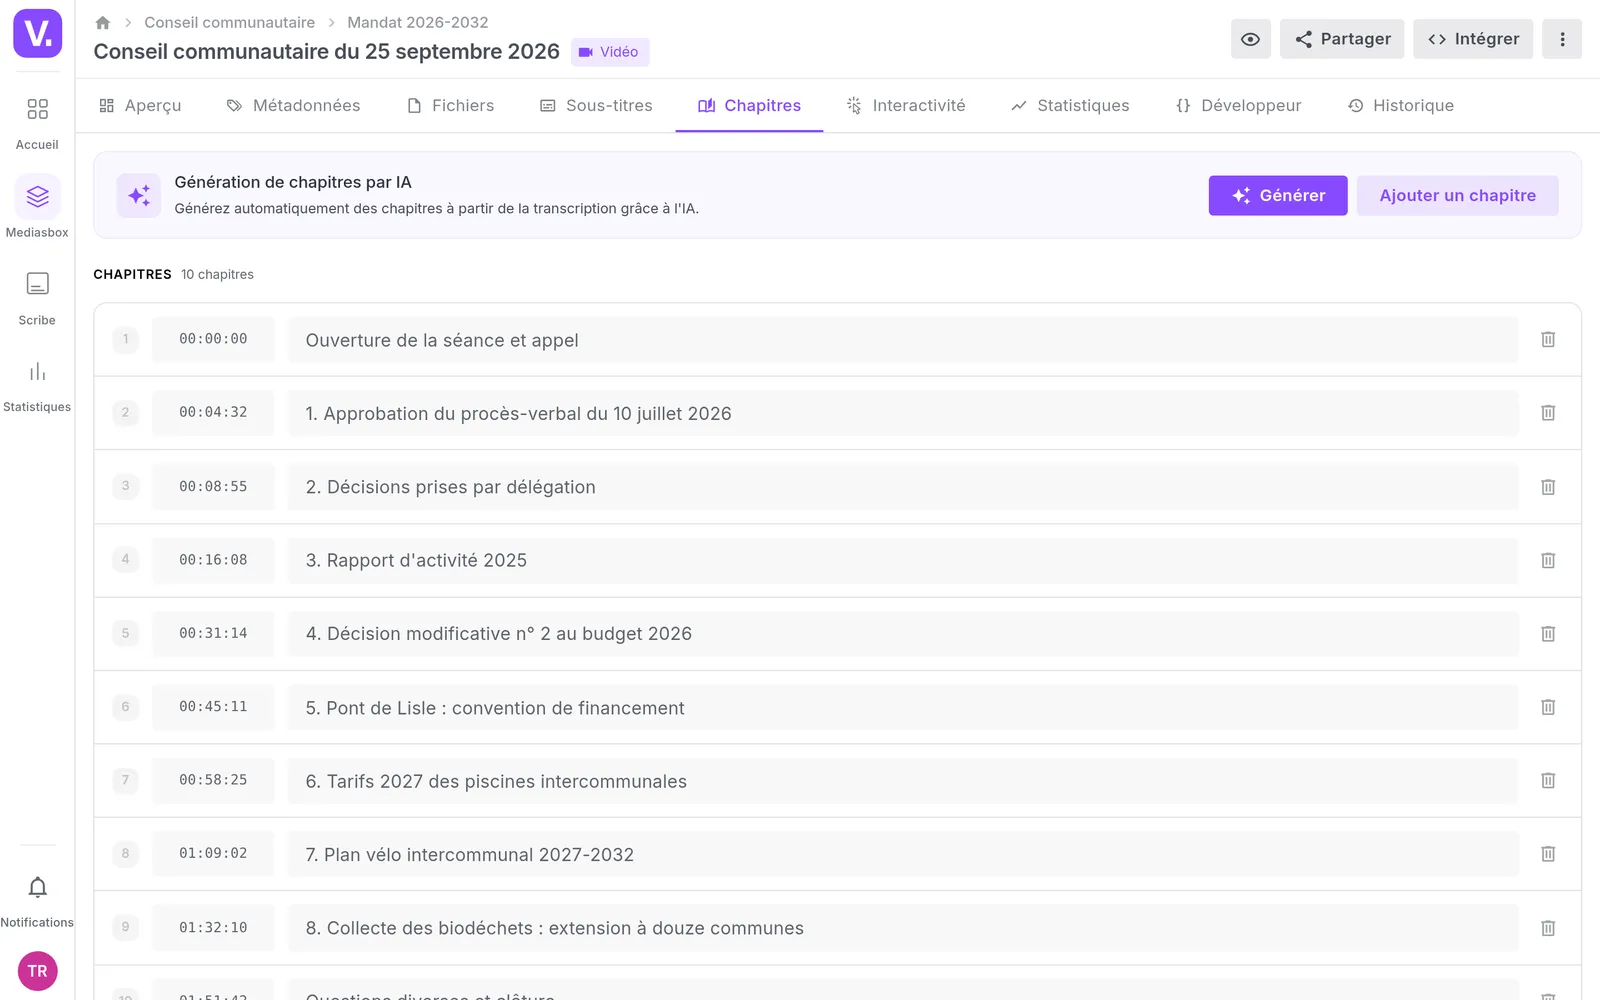Screen dimensions: 1600x1000
Task: Edit title Rapport d'activité 2025
Action: [903, 560]
